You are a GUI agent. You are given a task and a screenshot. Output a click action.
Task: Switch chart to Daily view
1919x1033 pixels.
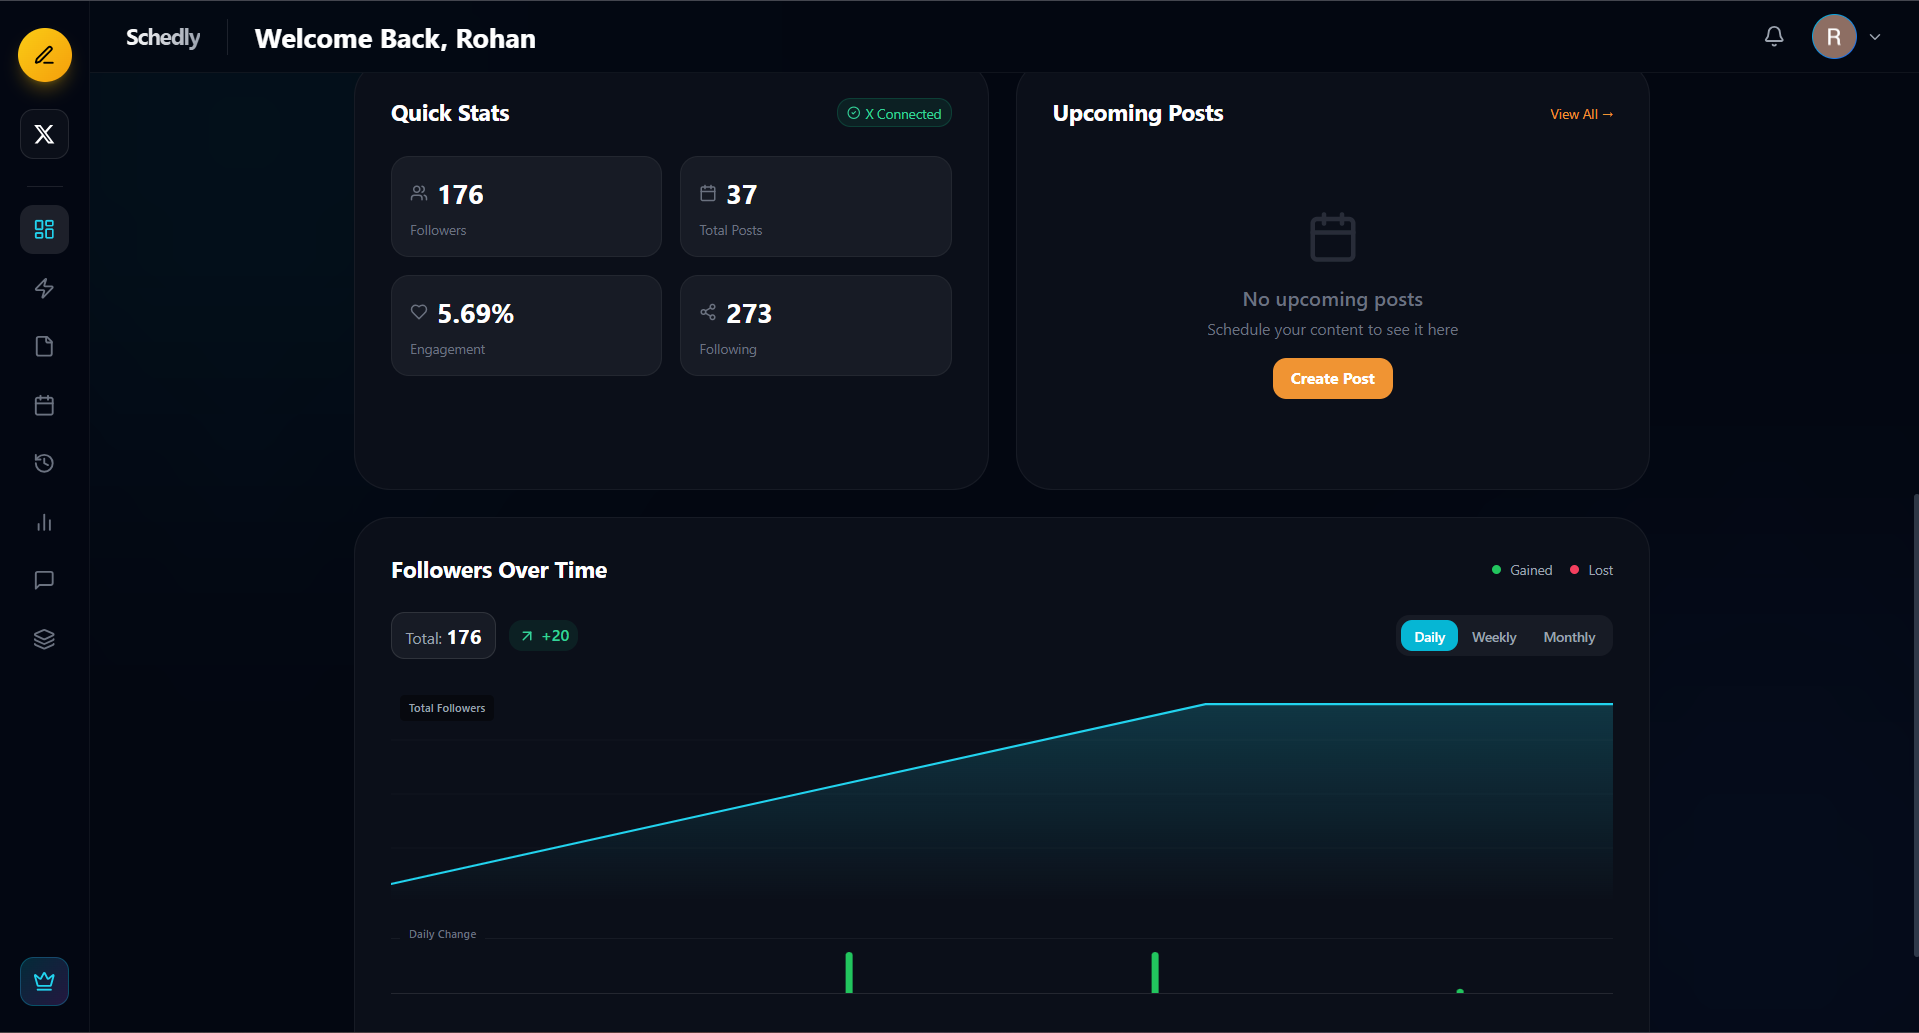tap(1429, 637)
